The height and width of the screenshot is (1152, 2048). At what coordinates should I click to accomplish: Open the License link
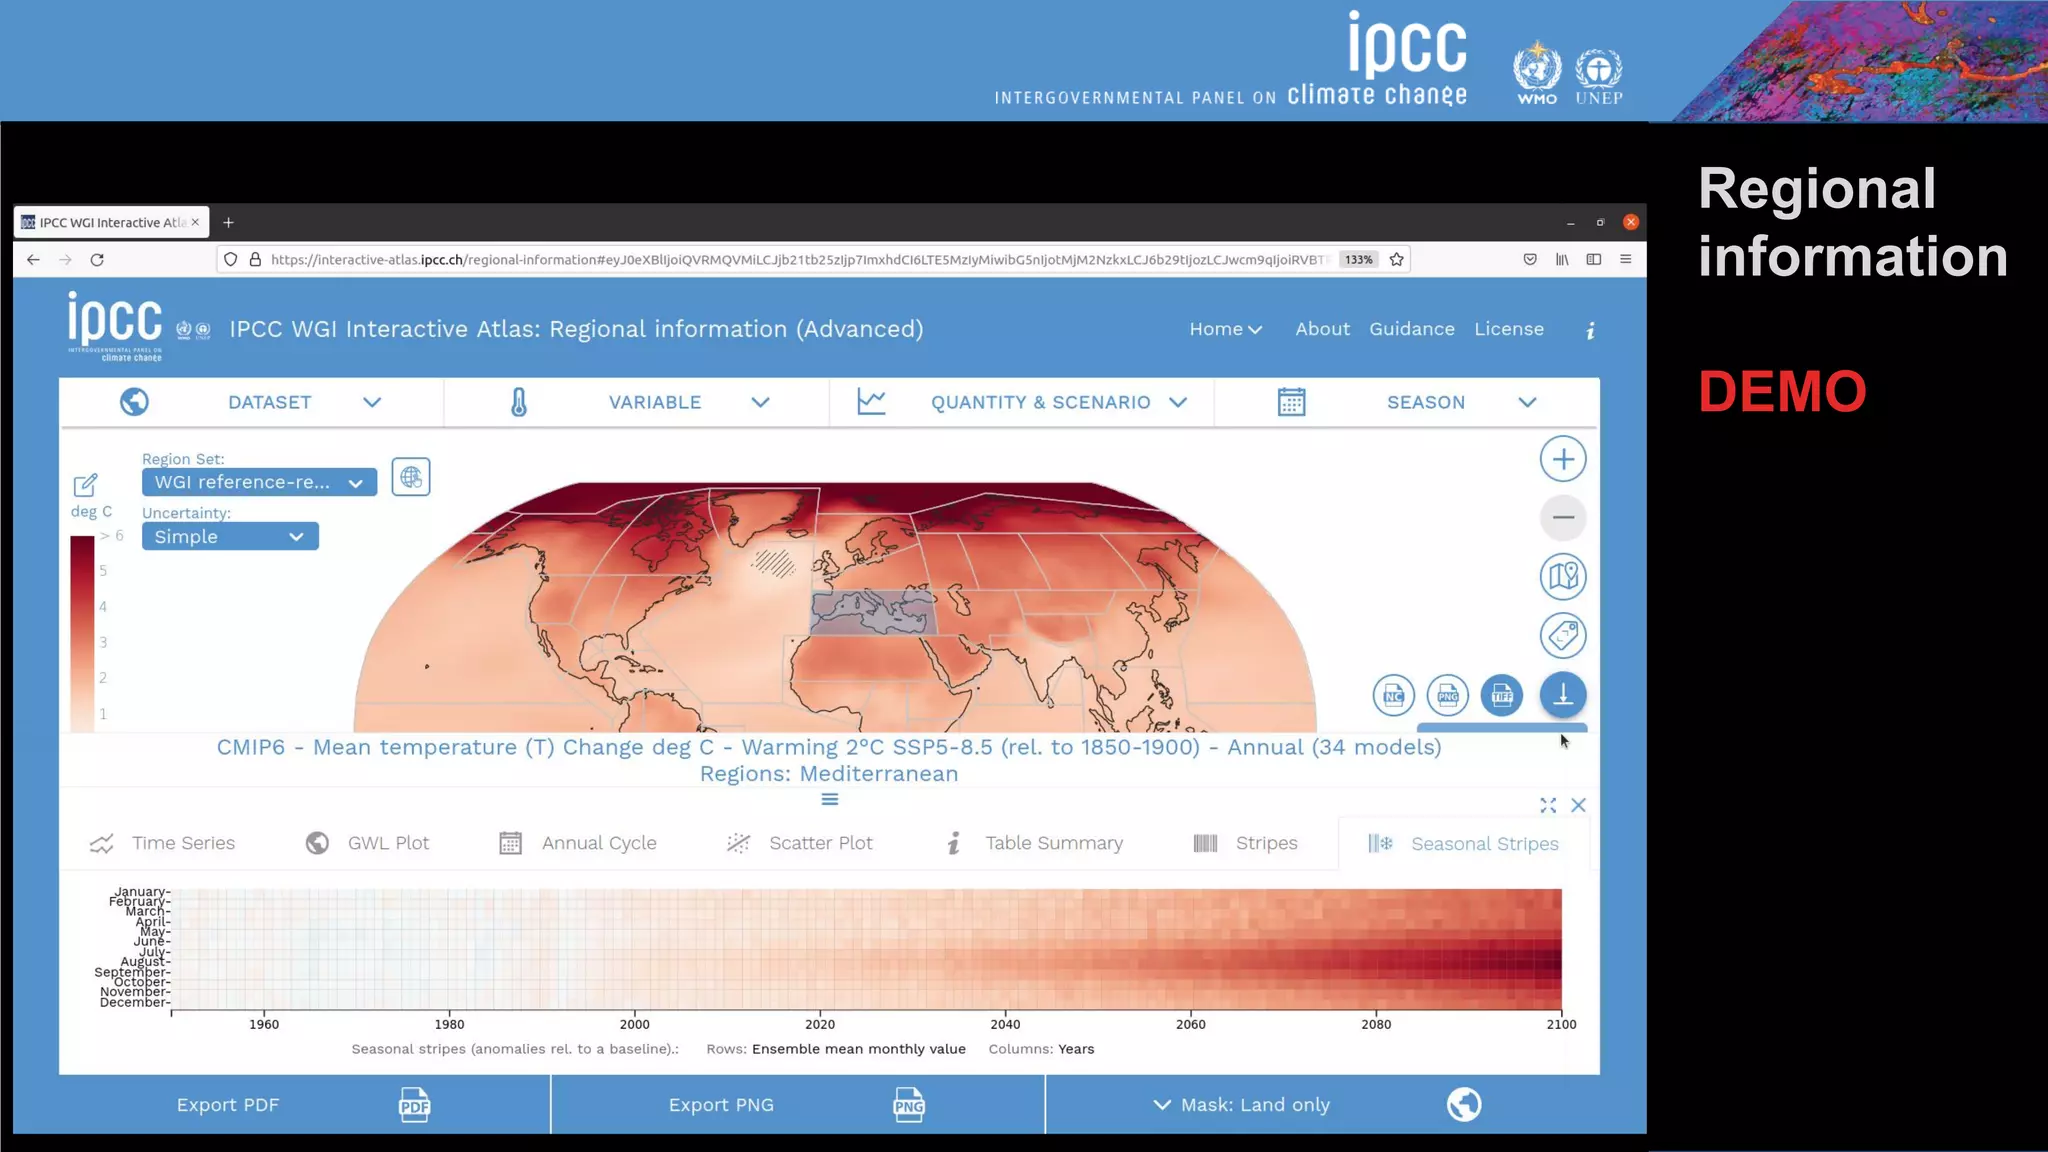tap(1508, 329)
